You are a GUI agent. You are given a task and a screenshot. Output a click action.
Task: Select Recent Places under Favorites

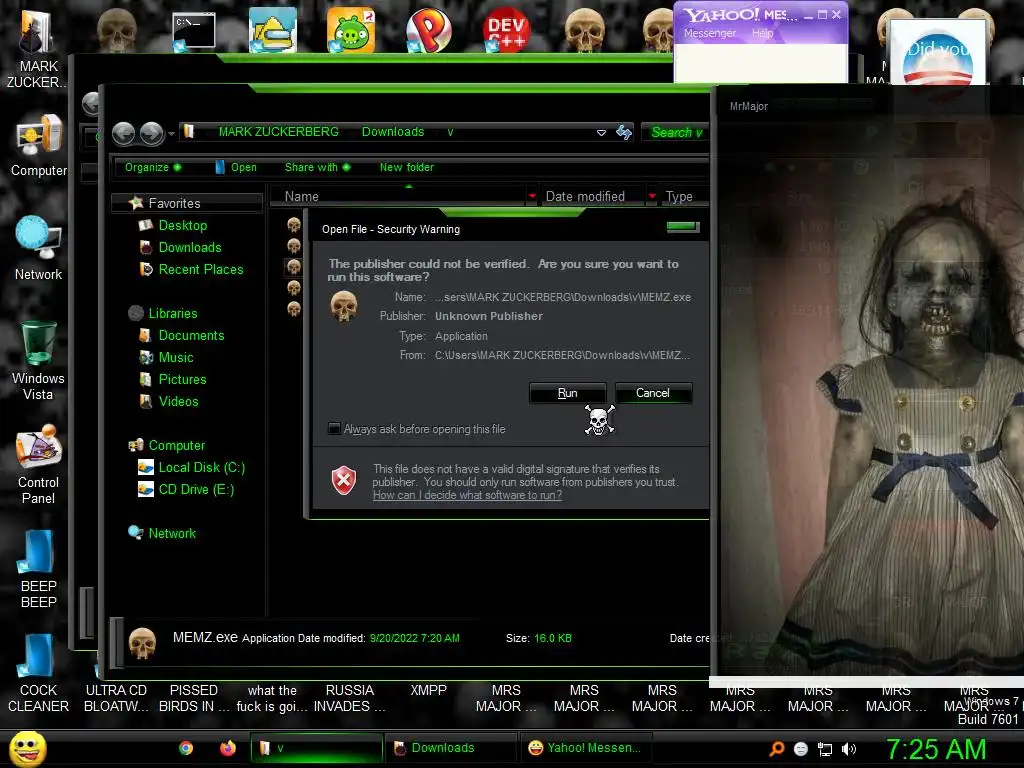[x=200, y=269]
